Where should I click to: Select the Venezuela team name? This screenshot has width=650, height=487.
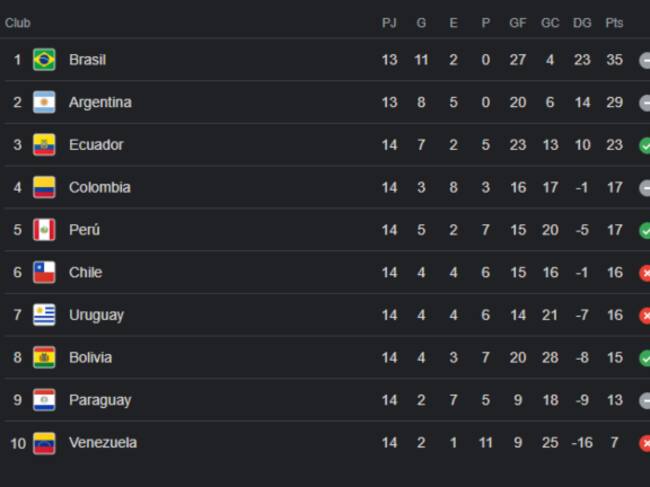tap(103, 443)
